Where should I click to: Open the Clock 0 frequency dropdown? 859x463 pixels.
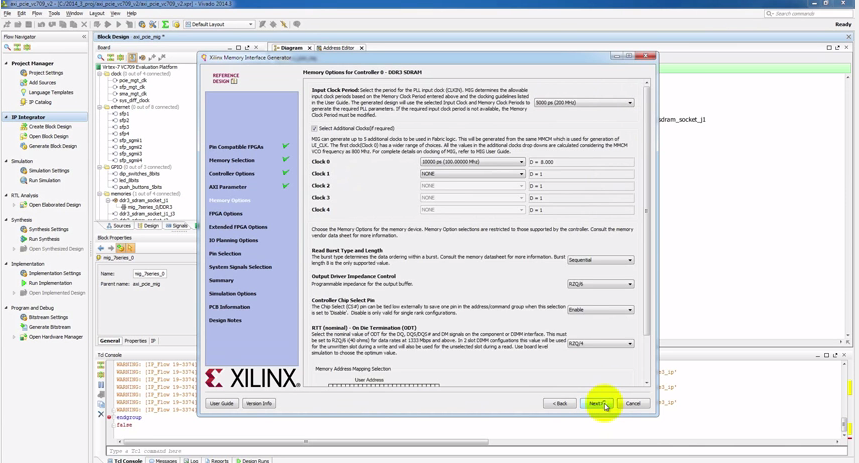point(472,162)
